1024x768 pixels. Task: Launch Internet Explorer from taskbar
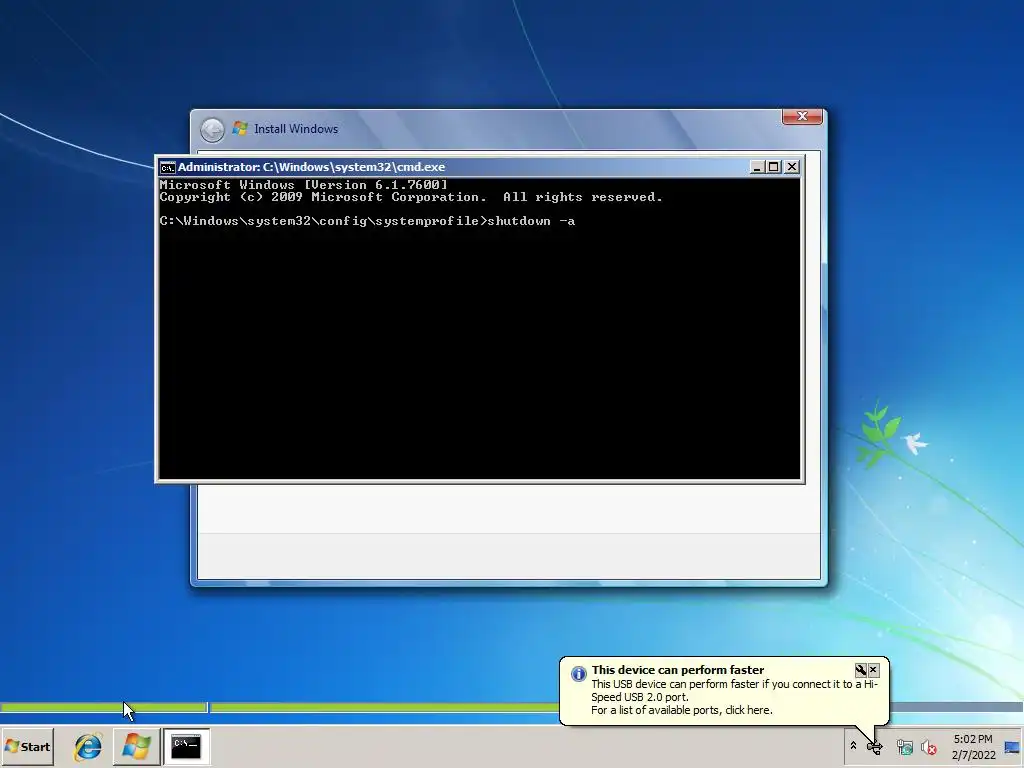point(88,746)
